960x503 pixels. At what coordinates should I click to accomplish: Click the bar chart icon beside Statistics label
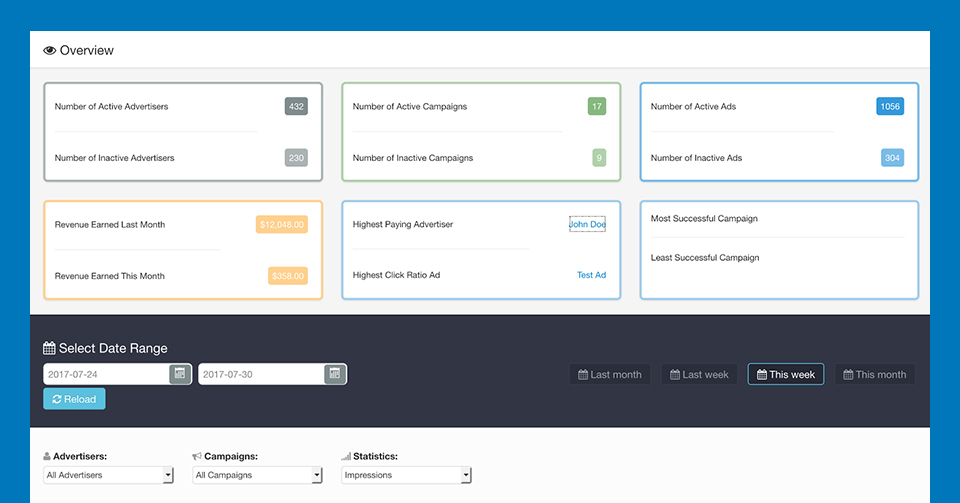[x=346, y=456]
